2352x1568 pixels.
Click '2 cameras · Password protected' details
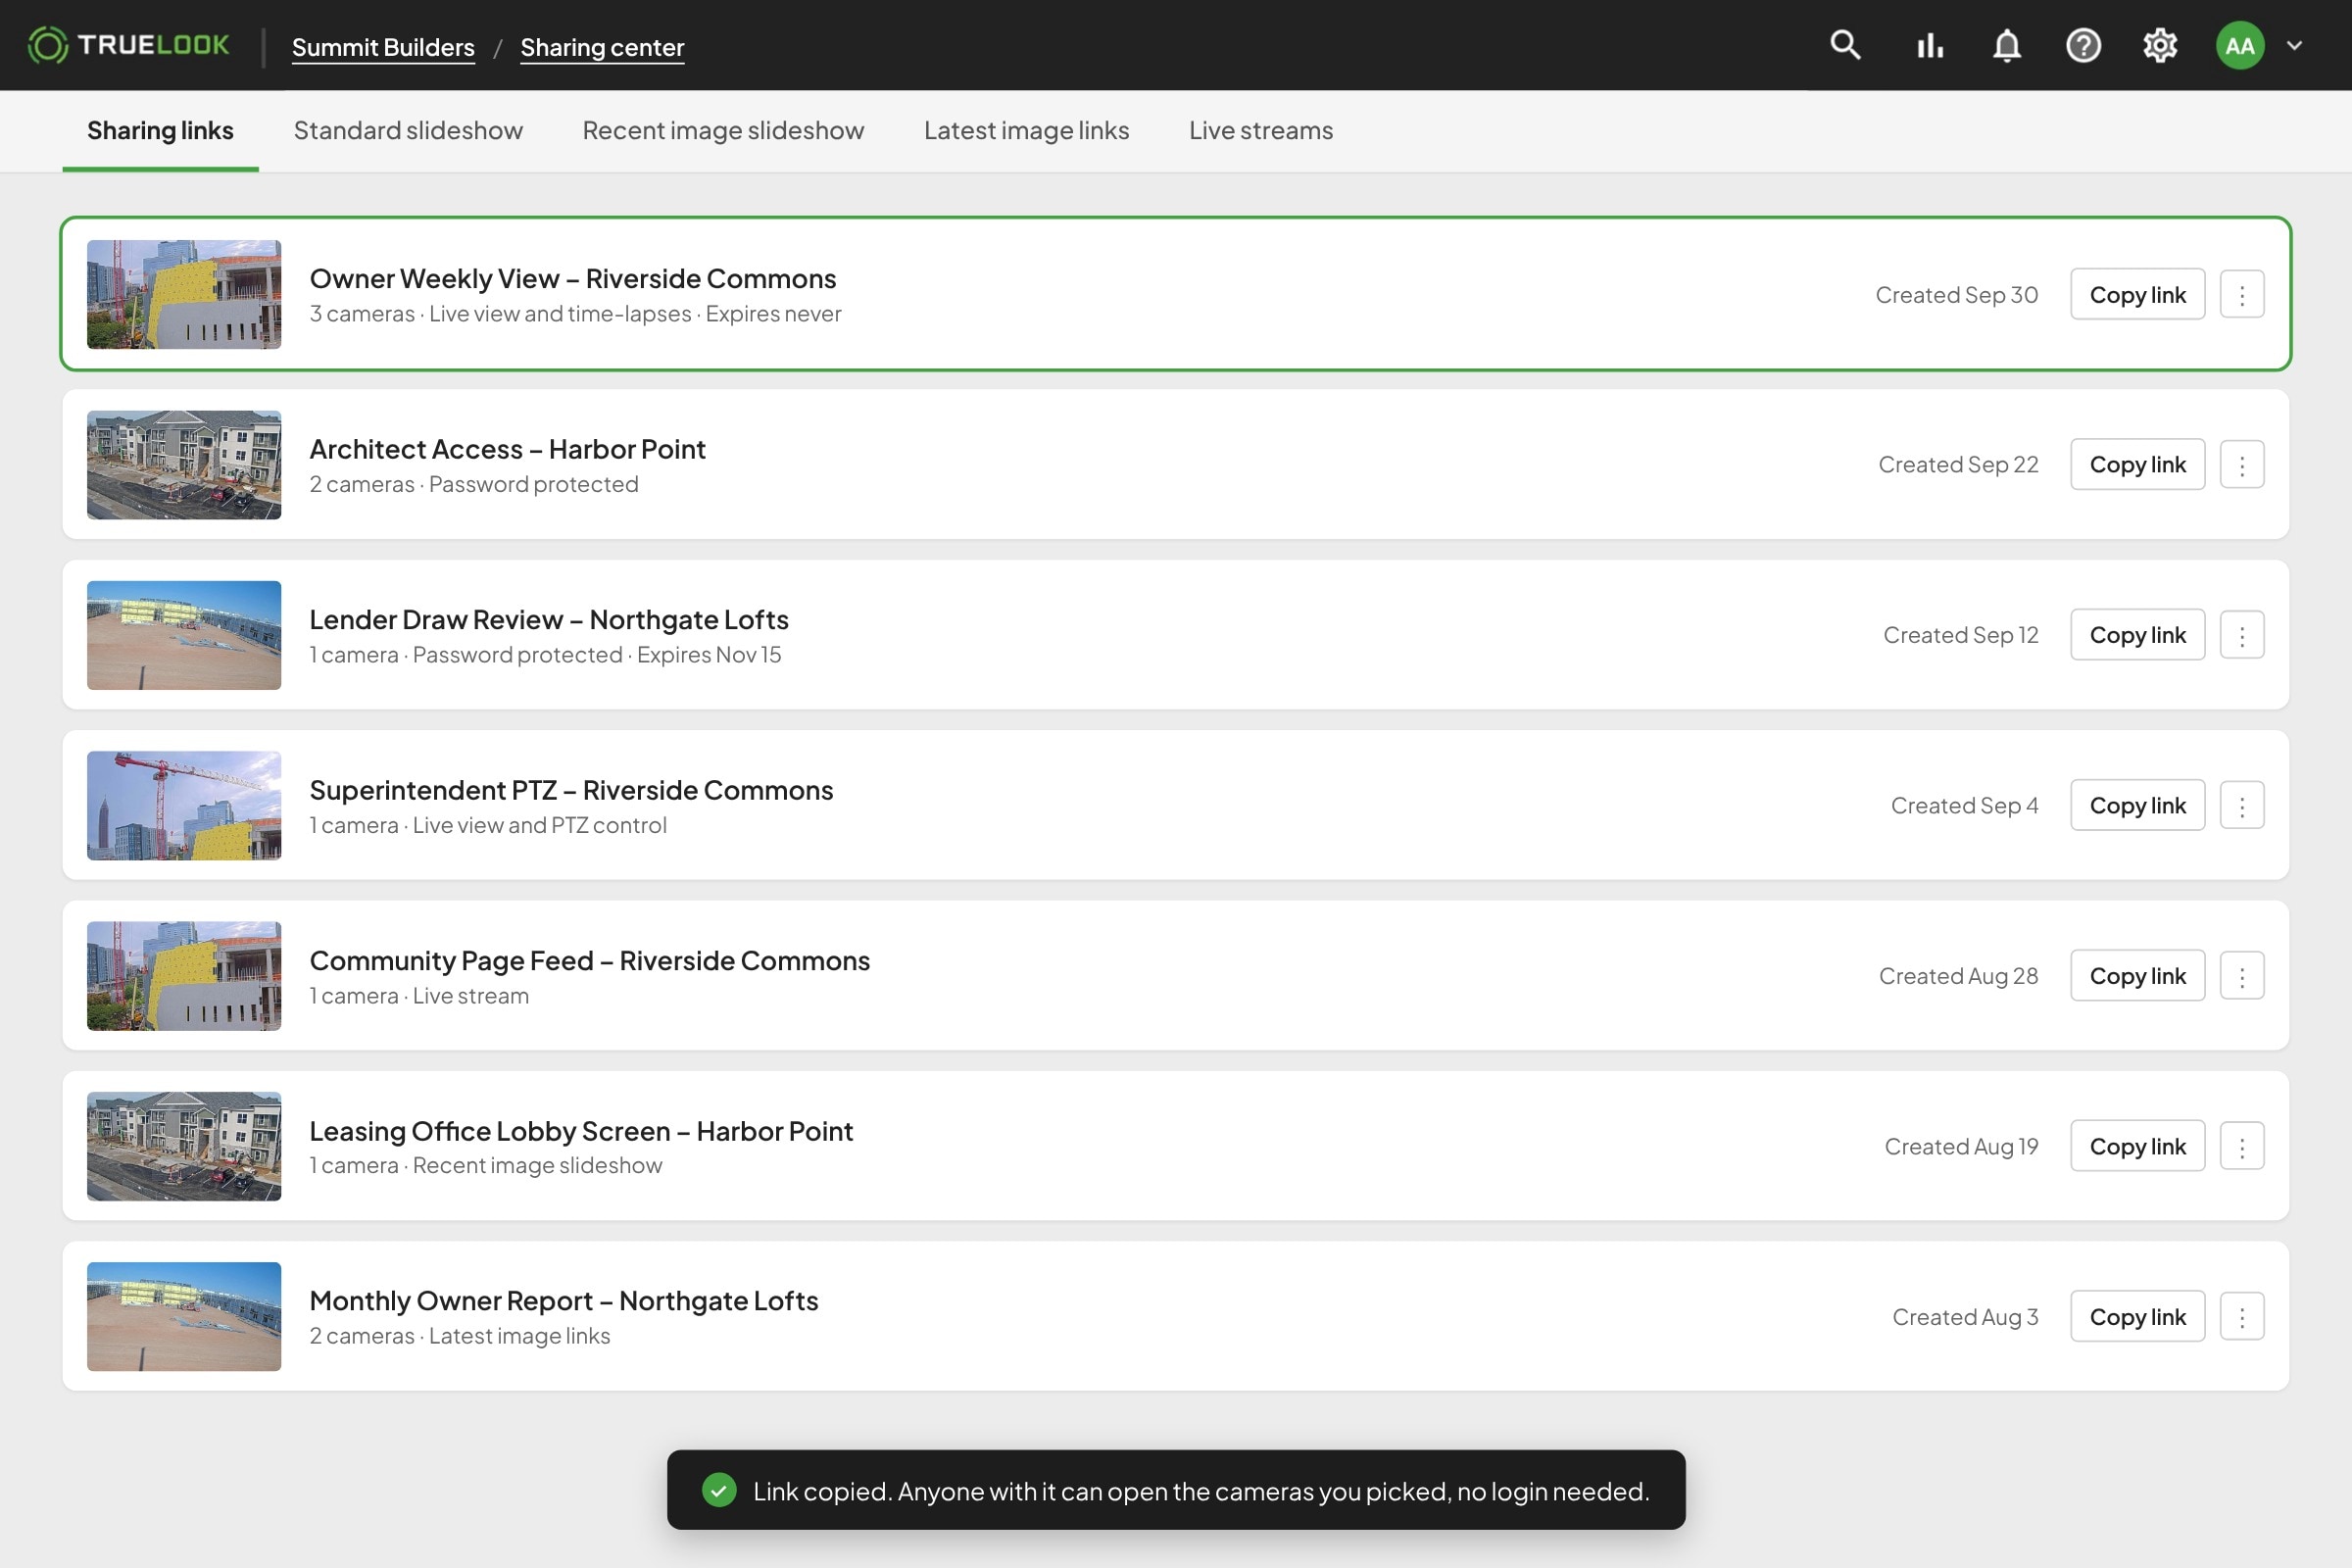[474, 484]
